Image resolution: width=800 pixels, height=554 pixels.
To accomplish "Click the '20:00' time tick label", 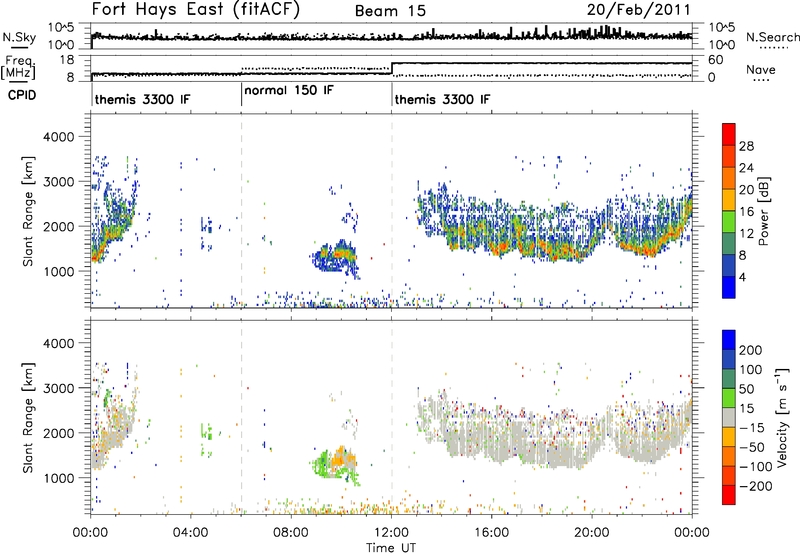I will 591,533.
